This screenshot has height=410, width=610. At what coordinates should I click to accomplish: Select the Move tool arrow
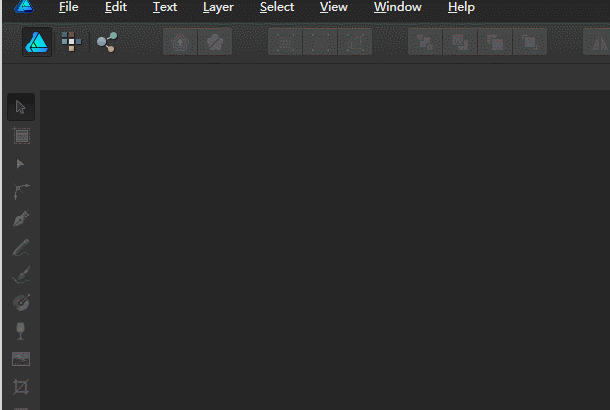(x=21, y=107)
